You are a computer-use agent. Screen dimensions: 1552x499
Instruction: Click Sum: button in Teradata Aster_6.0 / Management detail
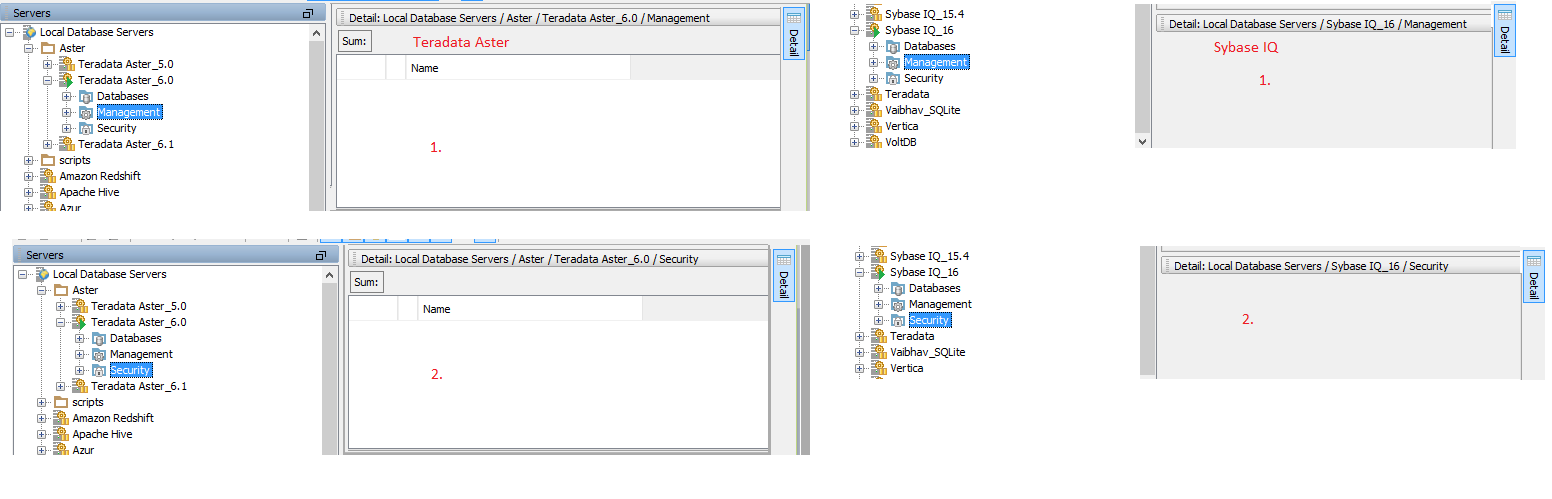coord(355,41)
